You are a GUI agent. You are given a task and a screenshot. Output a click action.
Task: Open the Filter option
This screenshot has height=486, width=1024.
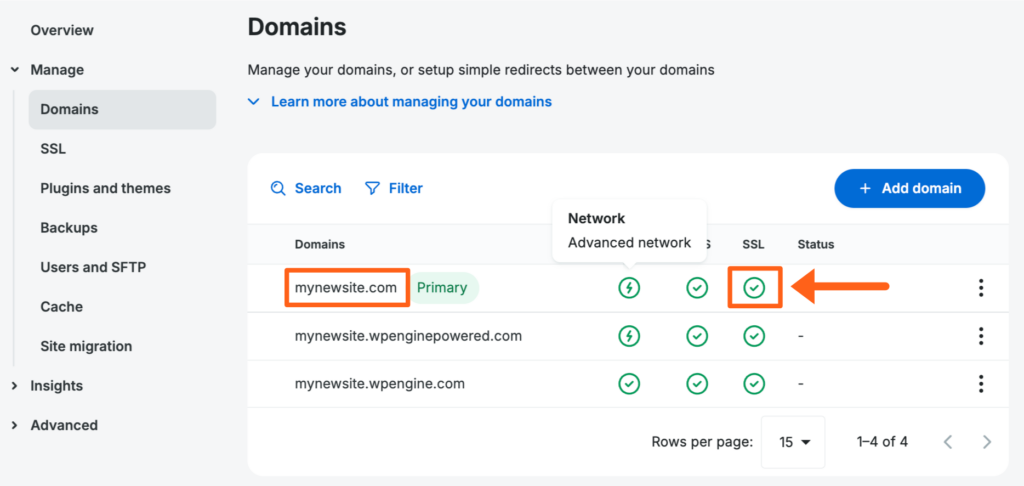[394, 188]
